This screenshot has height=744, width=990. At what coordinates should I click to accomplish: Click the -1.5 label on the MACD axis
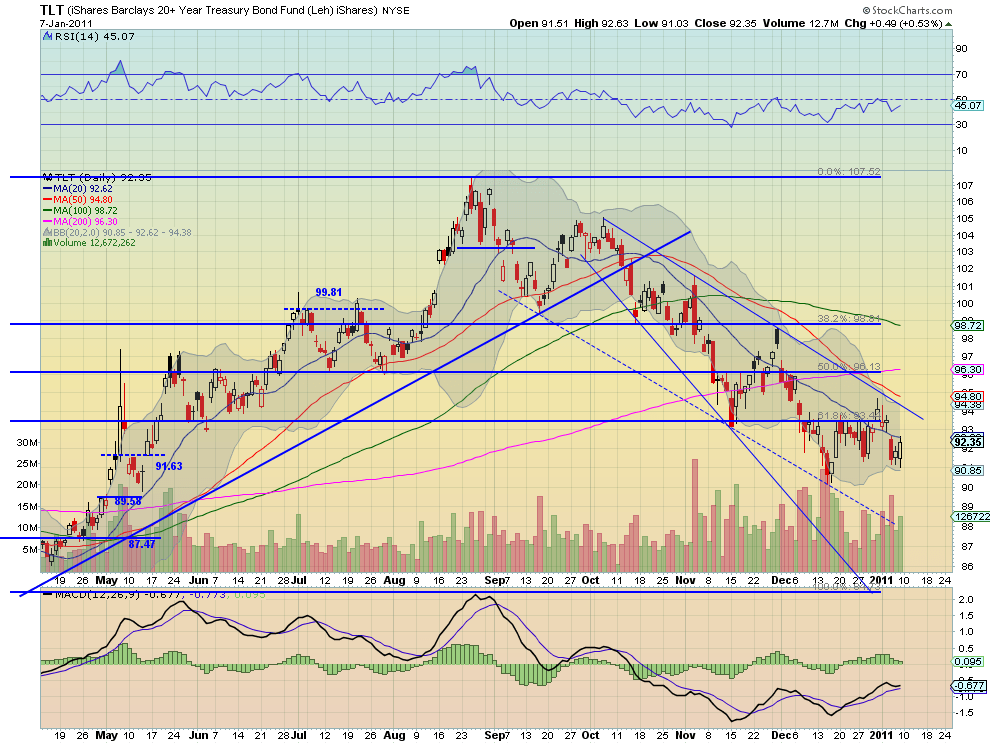point(963,712)
